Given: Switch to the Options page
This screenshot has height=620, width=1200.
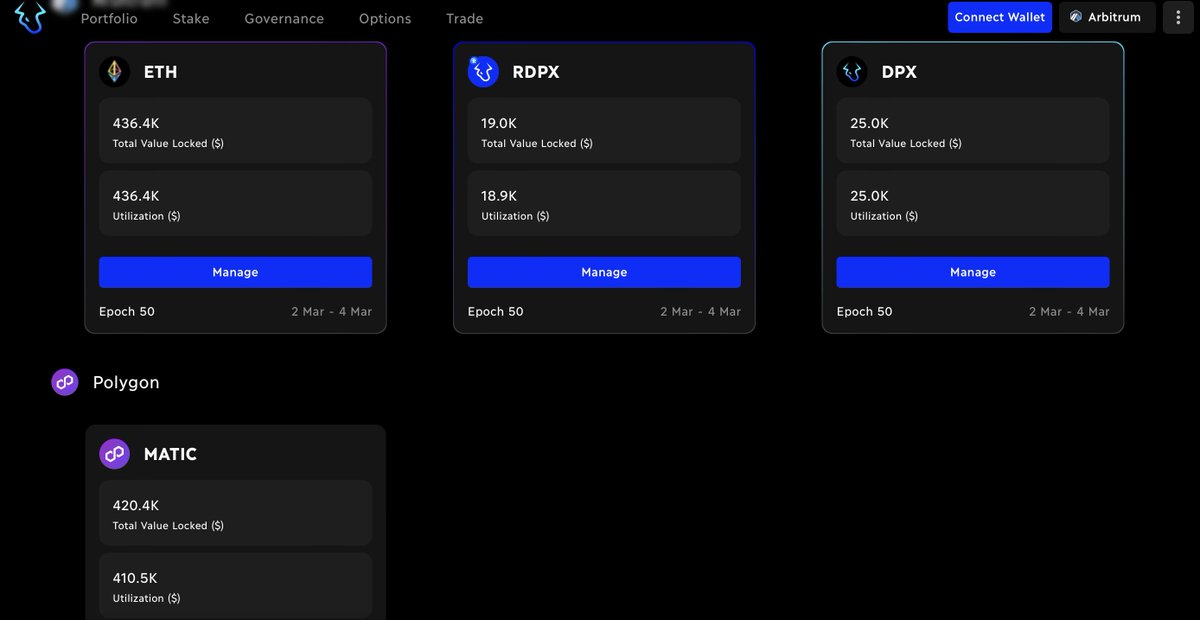Looking at the screenshot, I should click(385, 18).
